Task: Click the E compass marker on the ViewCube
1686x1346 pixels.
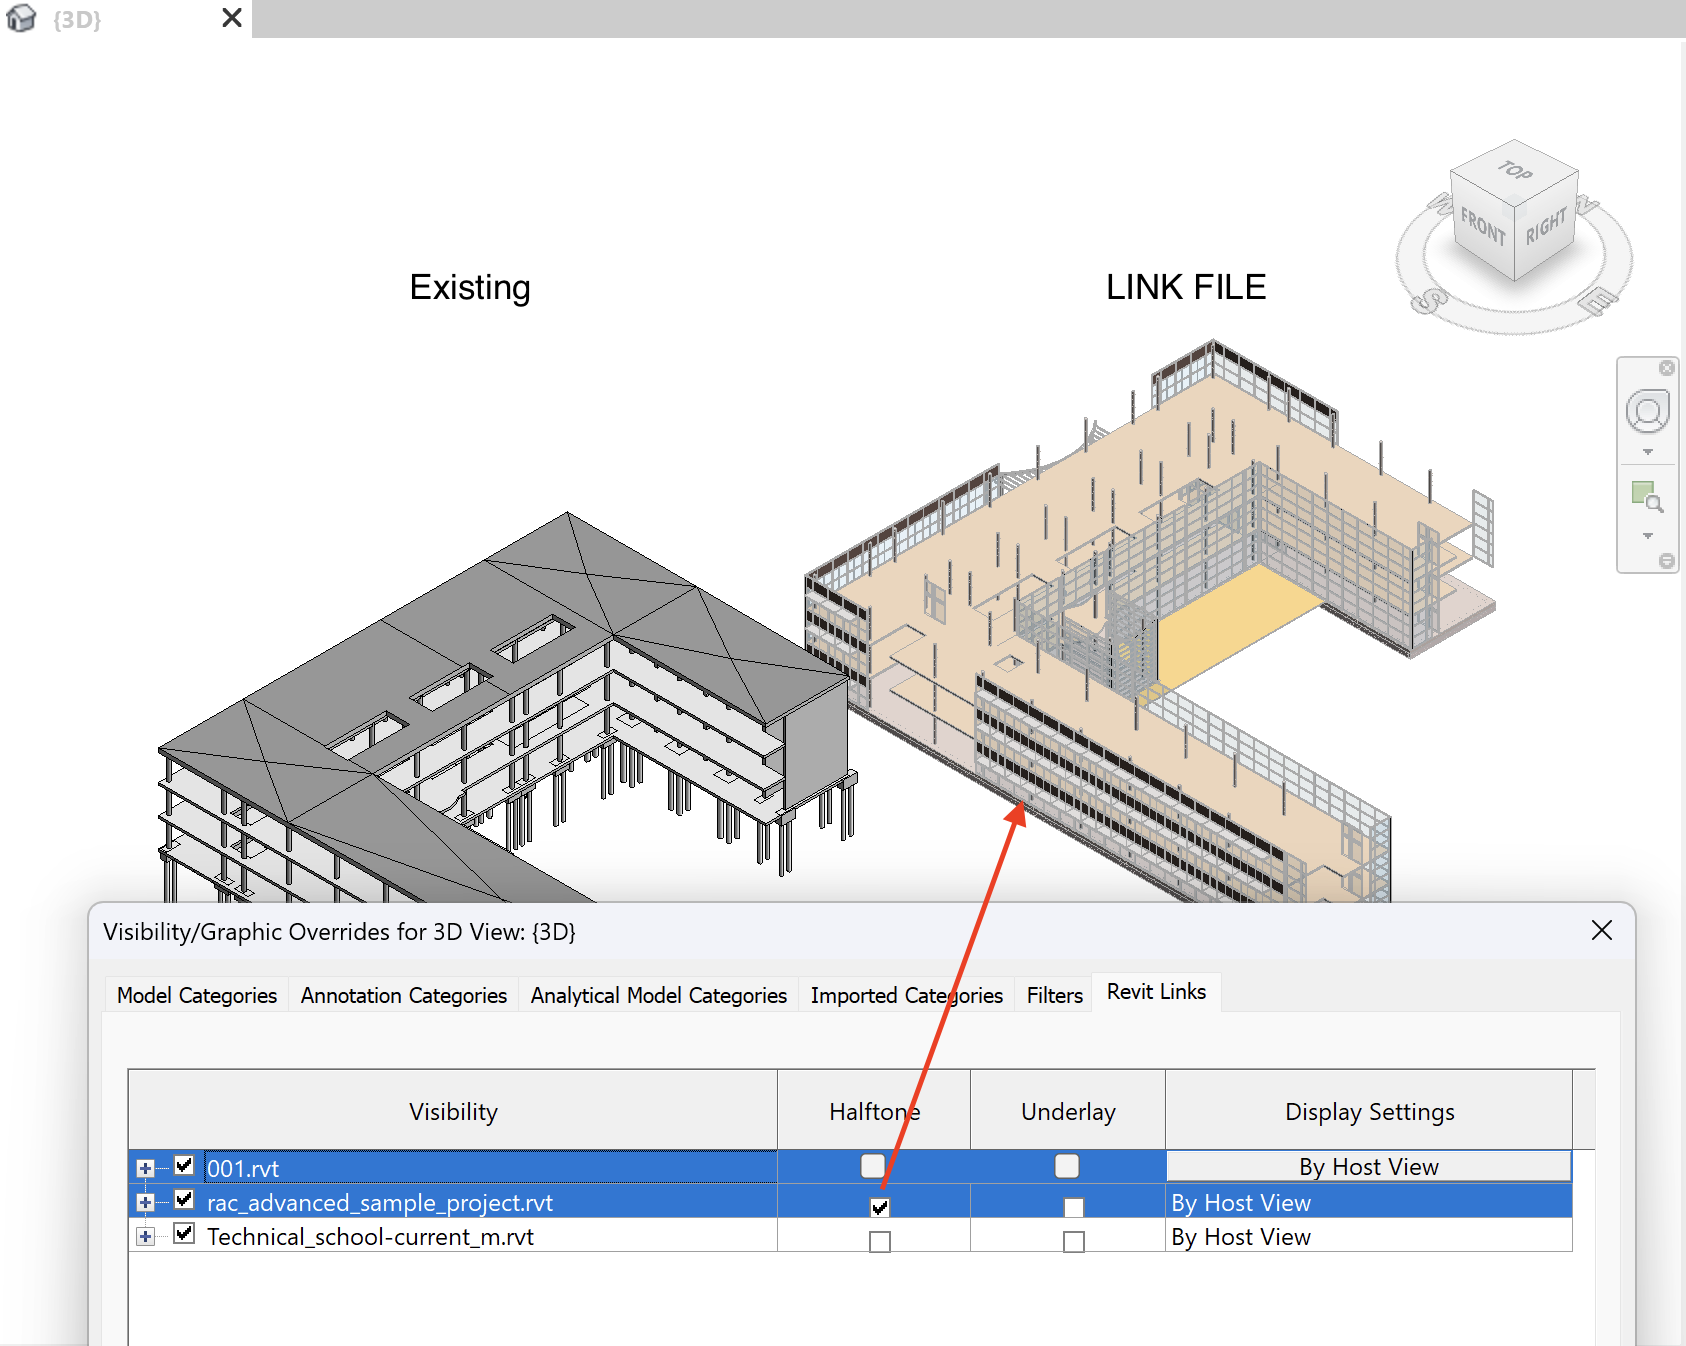Action: pos(1598,299)
